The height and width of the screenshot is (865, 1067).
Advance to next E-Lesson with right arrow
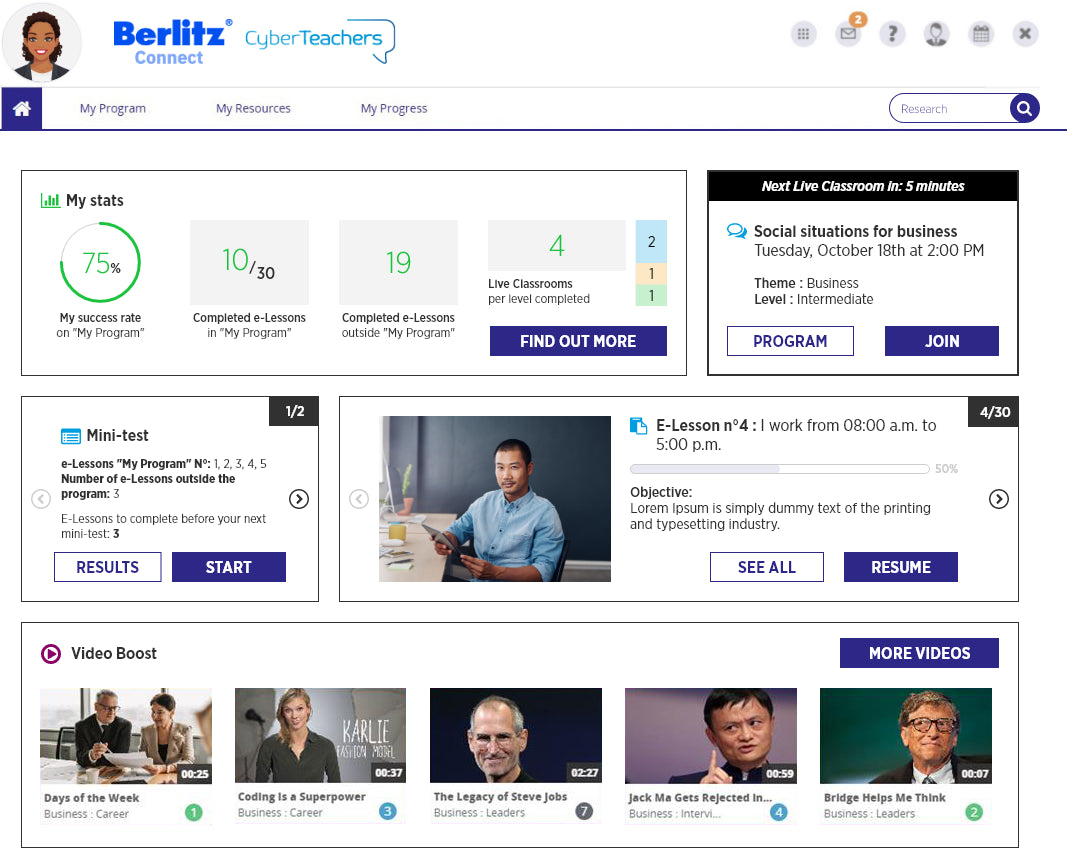(x=998, y=499)
